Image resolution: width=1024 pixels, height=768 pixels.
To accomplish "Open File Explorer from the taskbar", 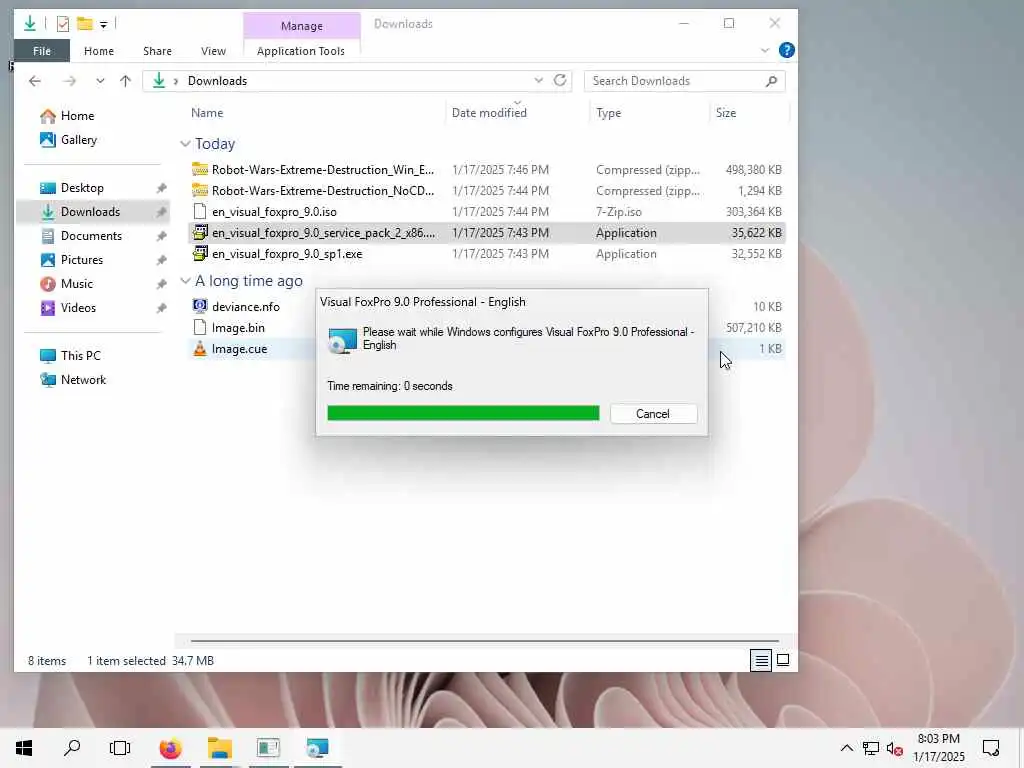I will [x=220, y=748].
